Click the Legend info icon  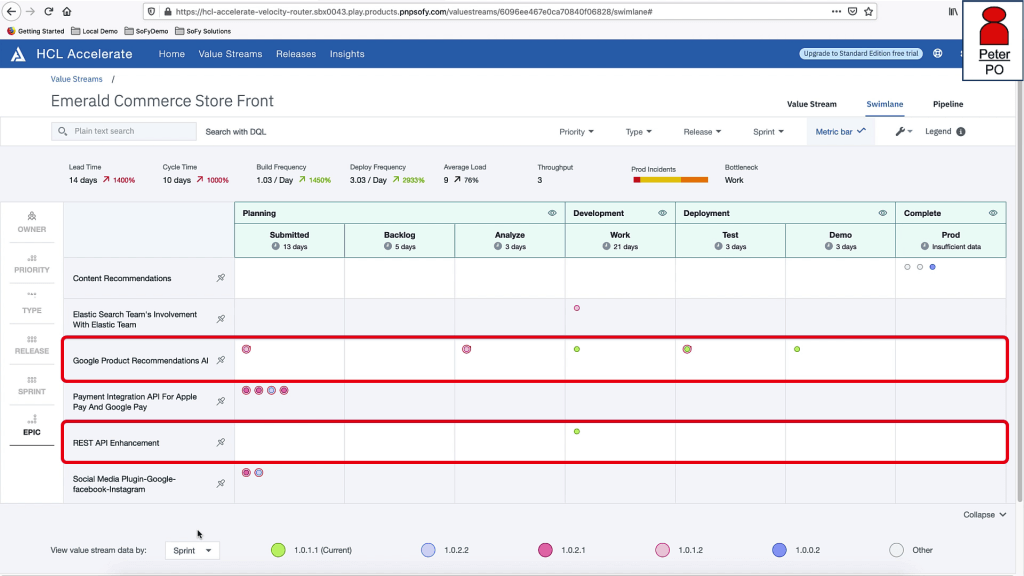[961, 131]
